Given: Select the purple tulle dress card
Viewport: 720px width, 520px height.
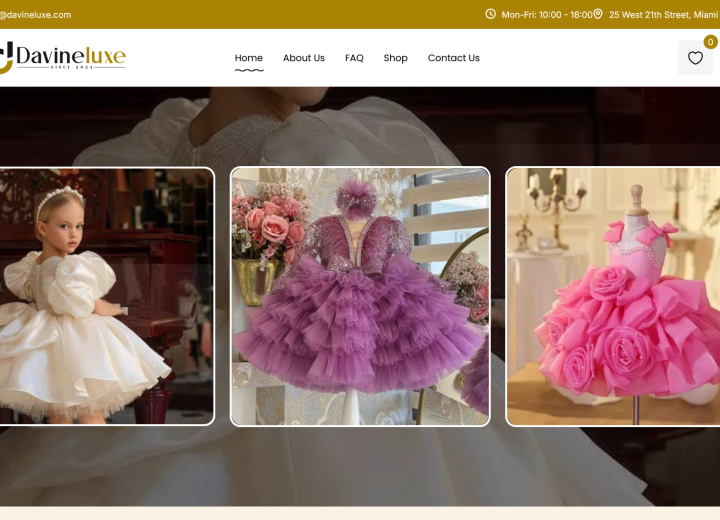Looking at the screenshot, I should (360, 296).
